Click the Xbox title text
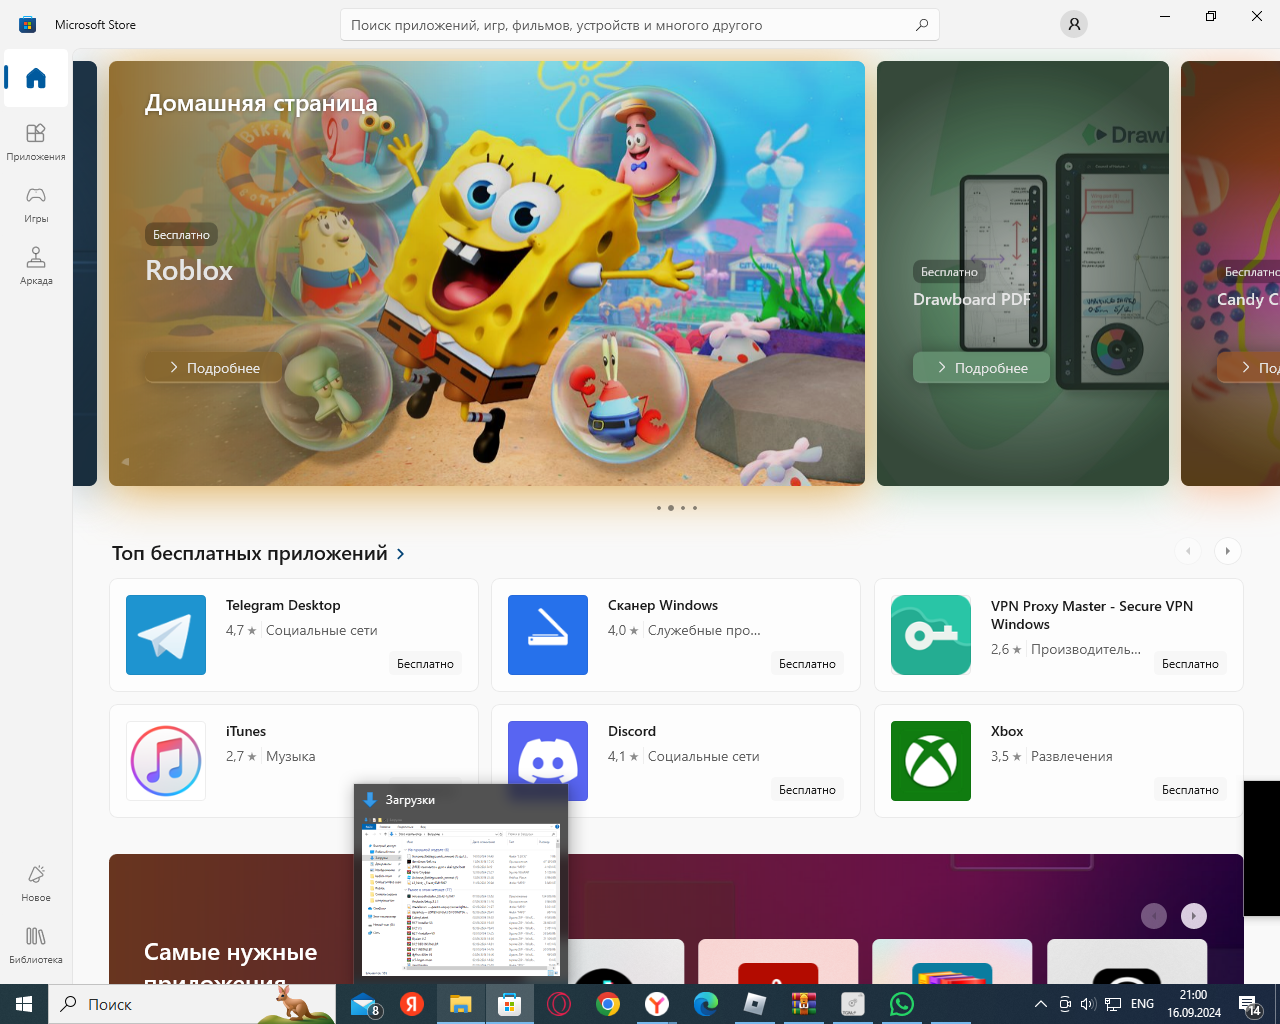The width and height of the screenshot is (1280, 1024). [x=1007, y=731]
